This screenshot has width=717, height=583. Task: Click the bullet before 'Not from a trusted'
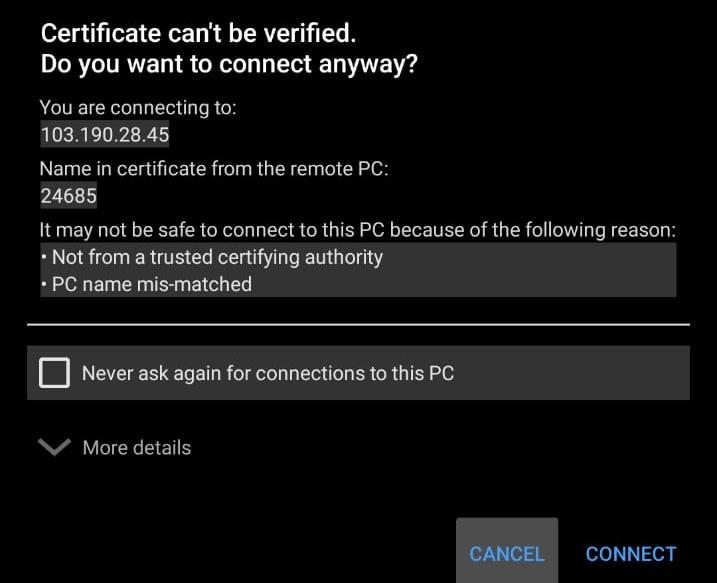(x=44, y=258)
